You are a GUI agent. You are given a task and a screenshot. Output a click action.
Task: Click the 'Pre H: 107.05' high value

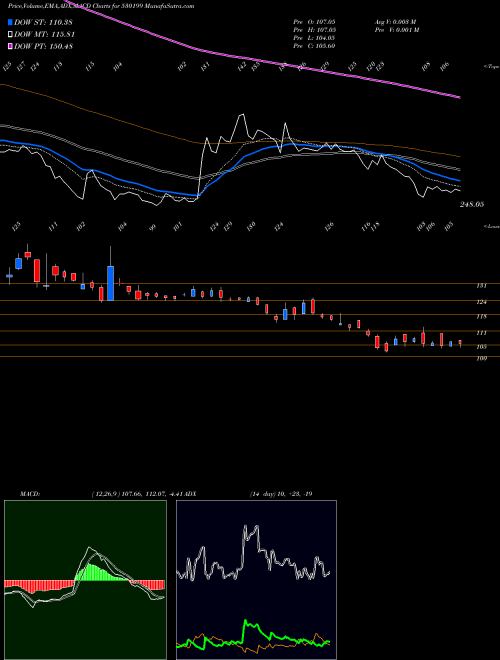[314, 30]
